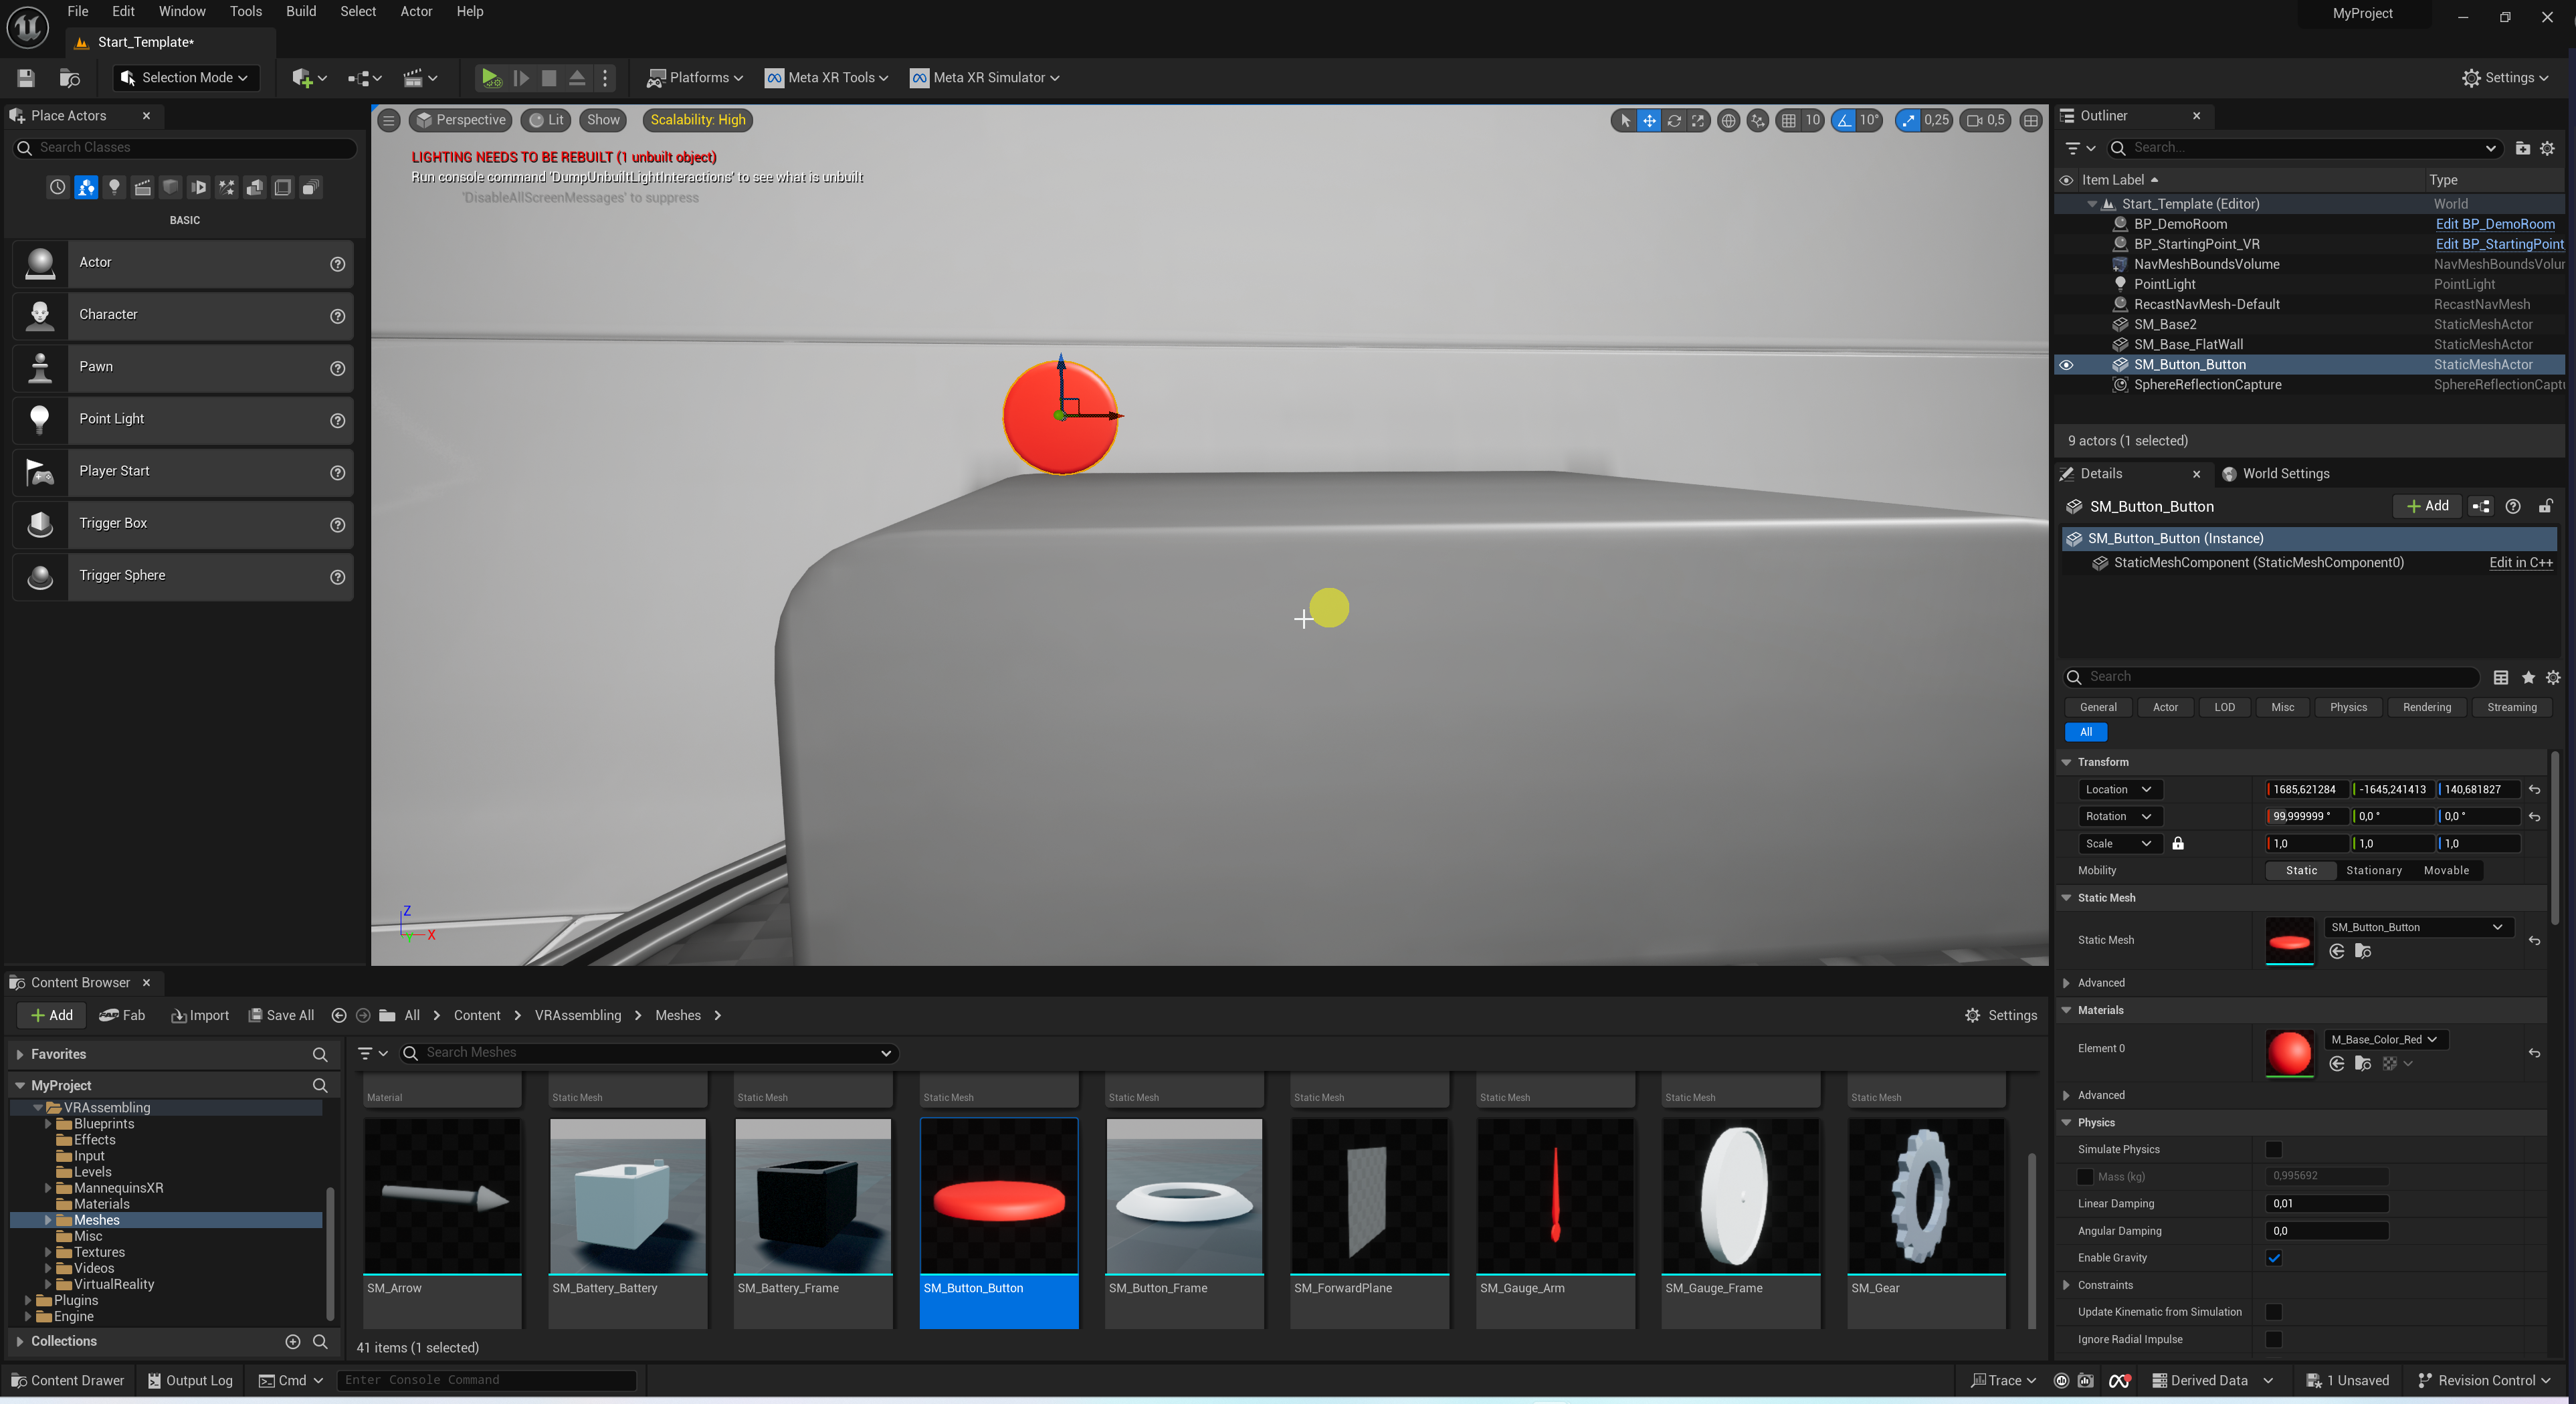Select the rotate transform gizmo tool
2576x1404 pixels.
point(1673,120)
